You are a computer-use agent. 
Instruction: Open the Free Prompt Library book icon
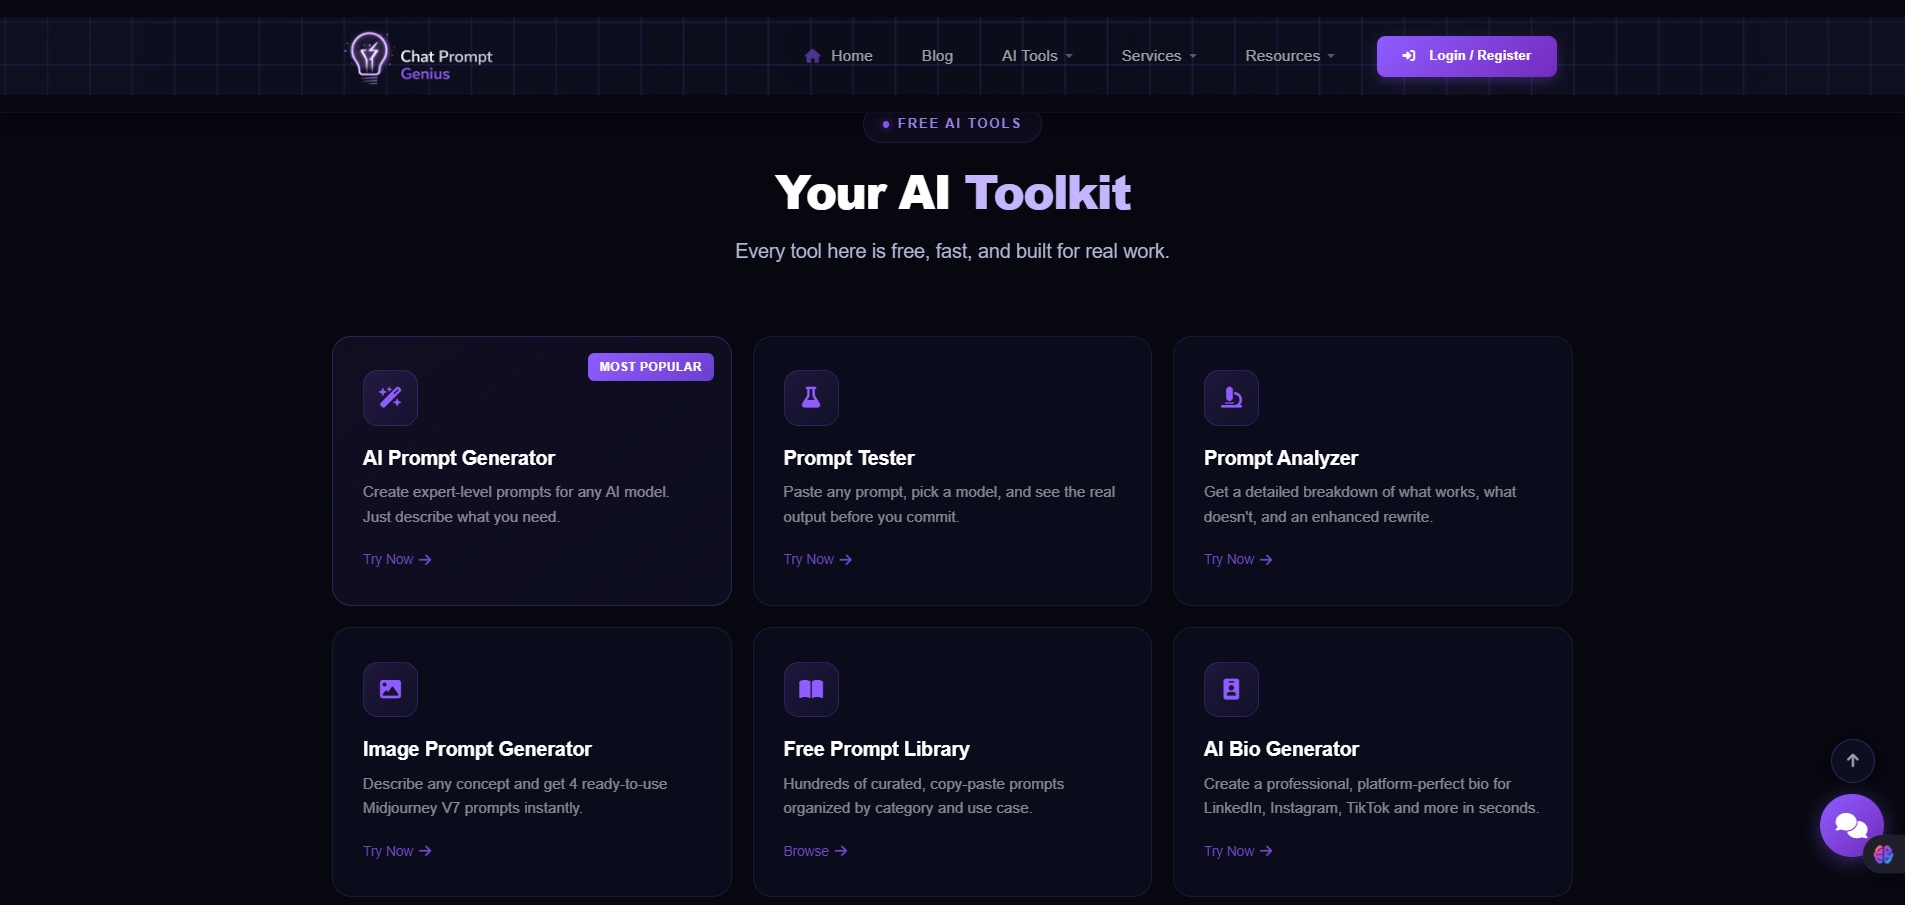point(810,688)
